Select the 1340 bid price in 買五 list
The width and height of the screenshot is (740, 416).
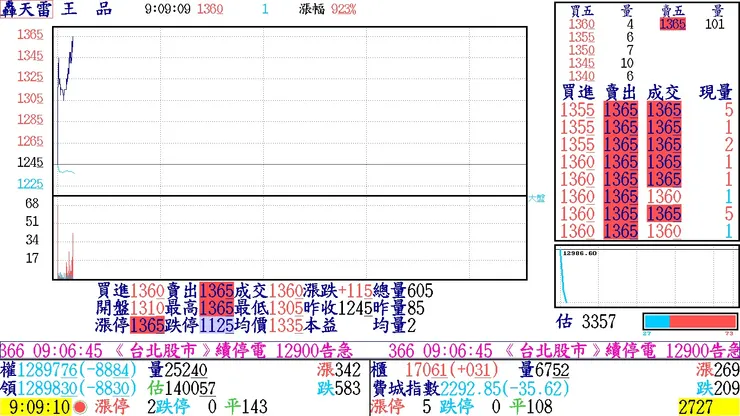(x=581, y=76)
